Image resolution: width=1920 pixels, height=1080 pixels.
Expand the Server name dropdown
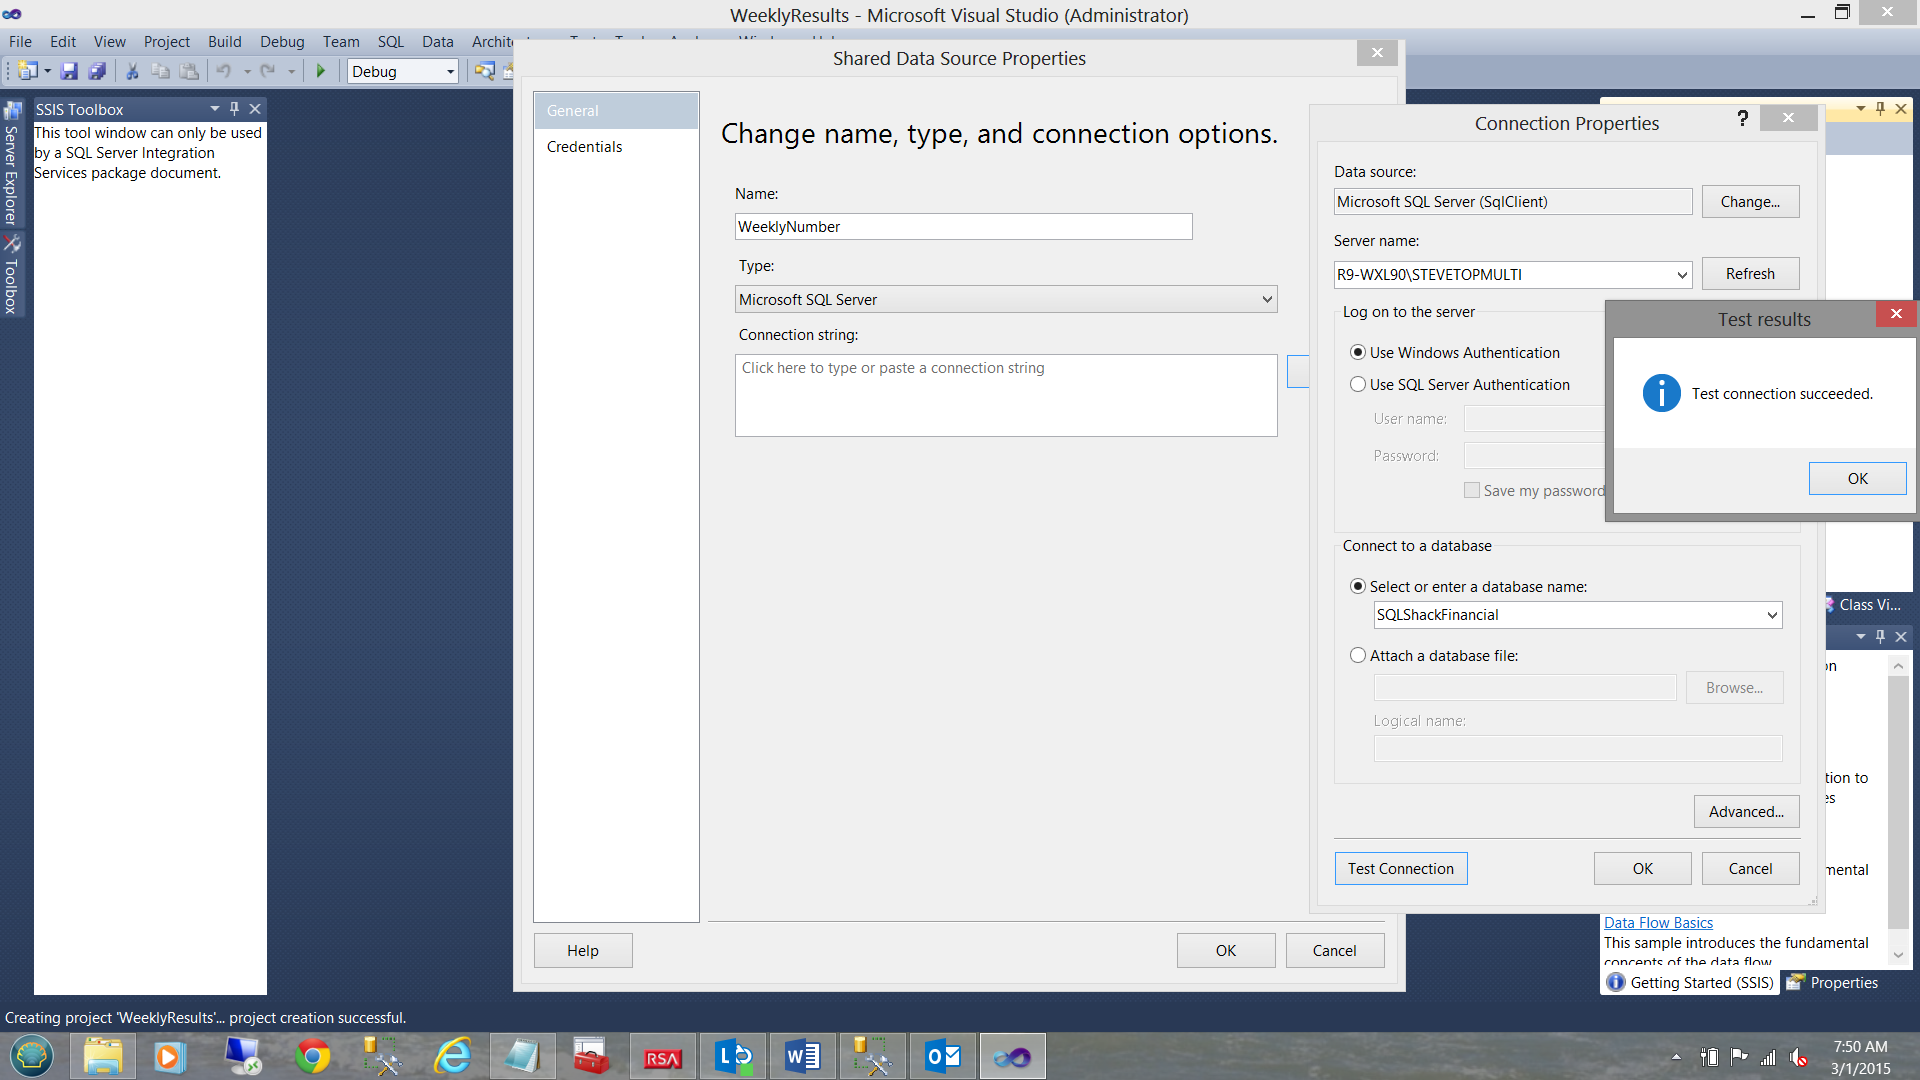[1682, 275]
